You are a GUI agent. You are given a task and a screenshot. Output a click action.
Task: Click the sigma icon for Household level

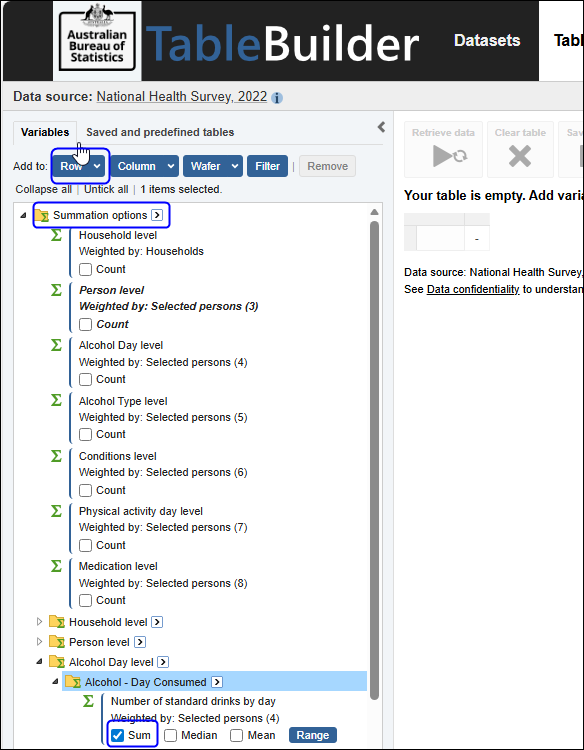click(x=56, y=235)
